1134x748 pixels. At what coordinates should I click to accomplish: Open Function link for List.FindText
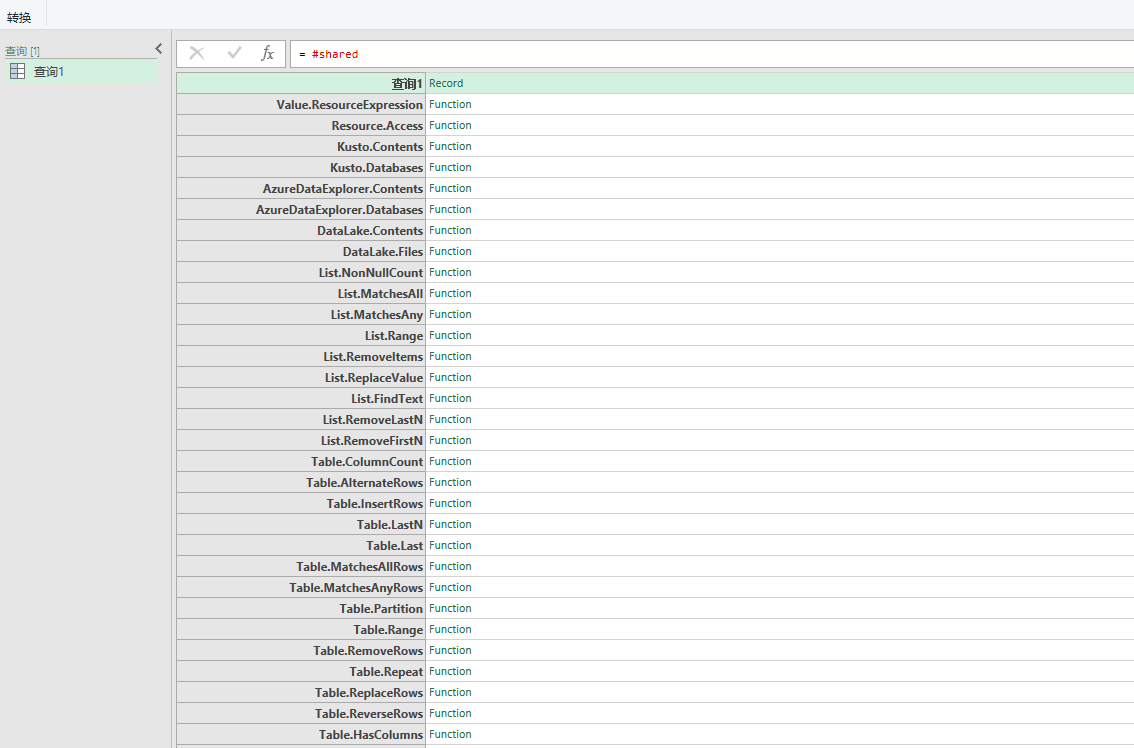coord(450,398)
